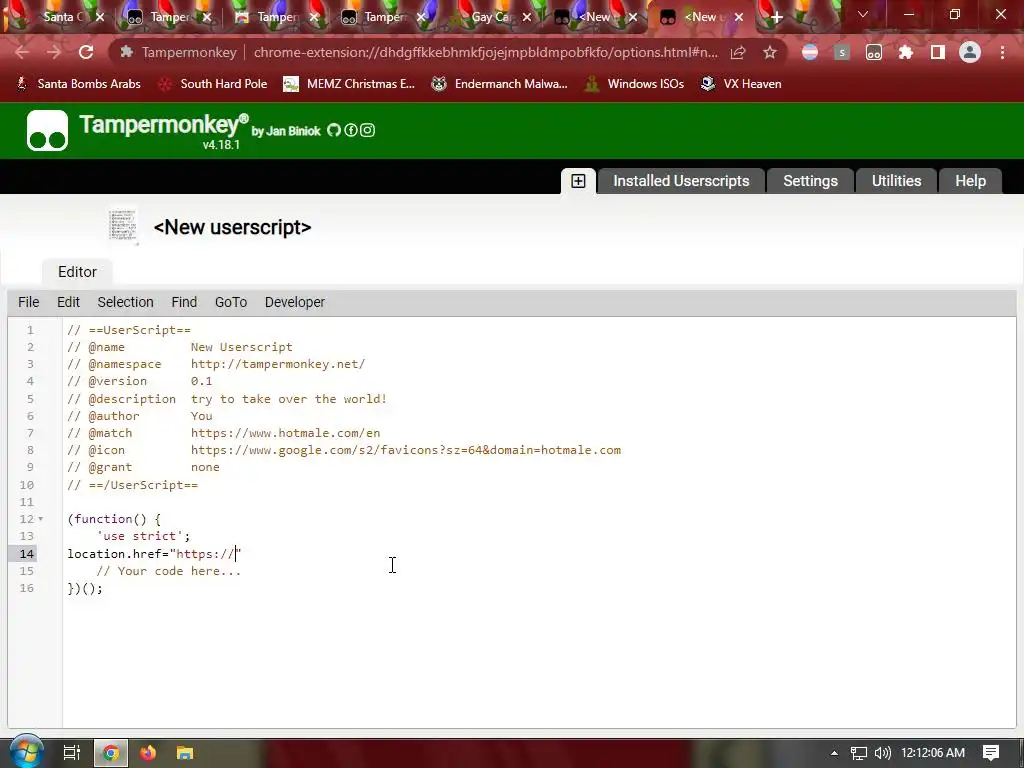The height and width of the screenshot is (768, 1024).
Task: Open Tampermonkey's Instagram icon link
Action: 368,130
